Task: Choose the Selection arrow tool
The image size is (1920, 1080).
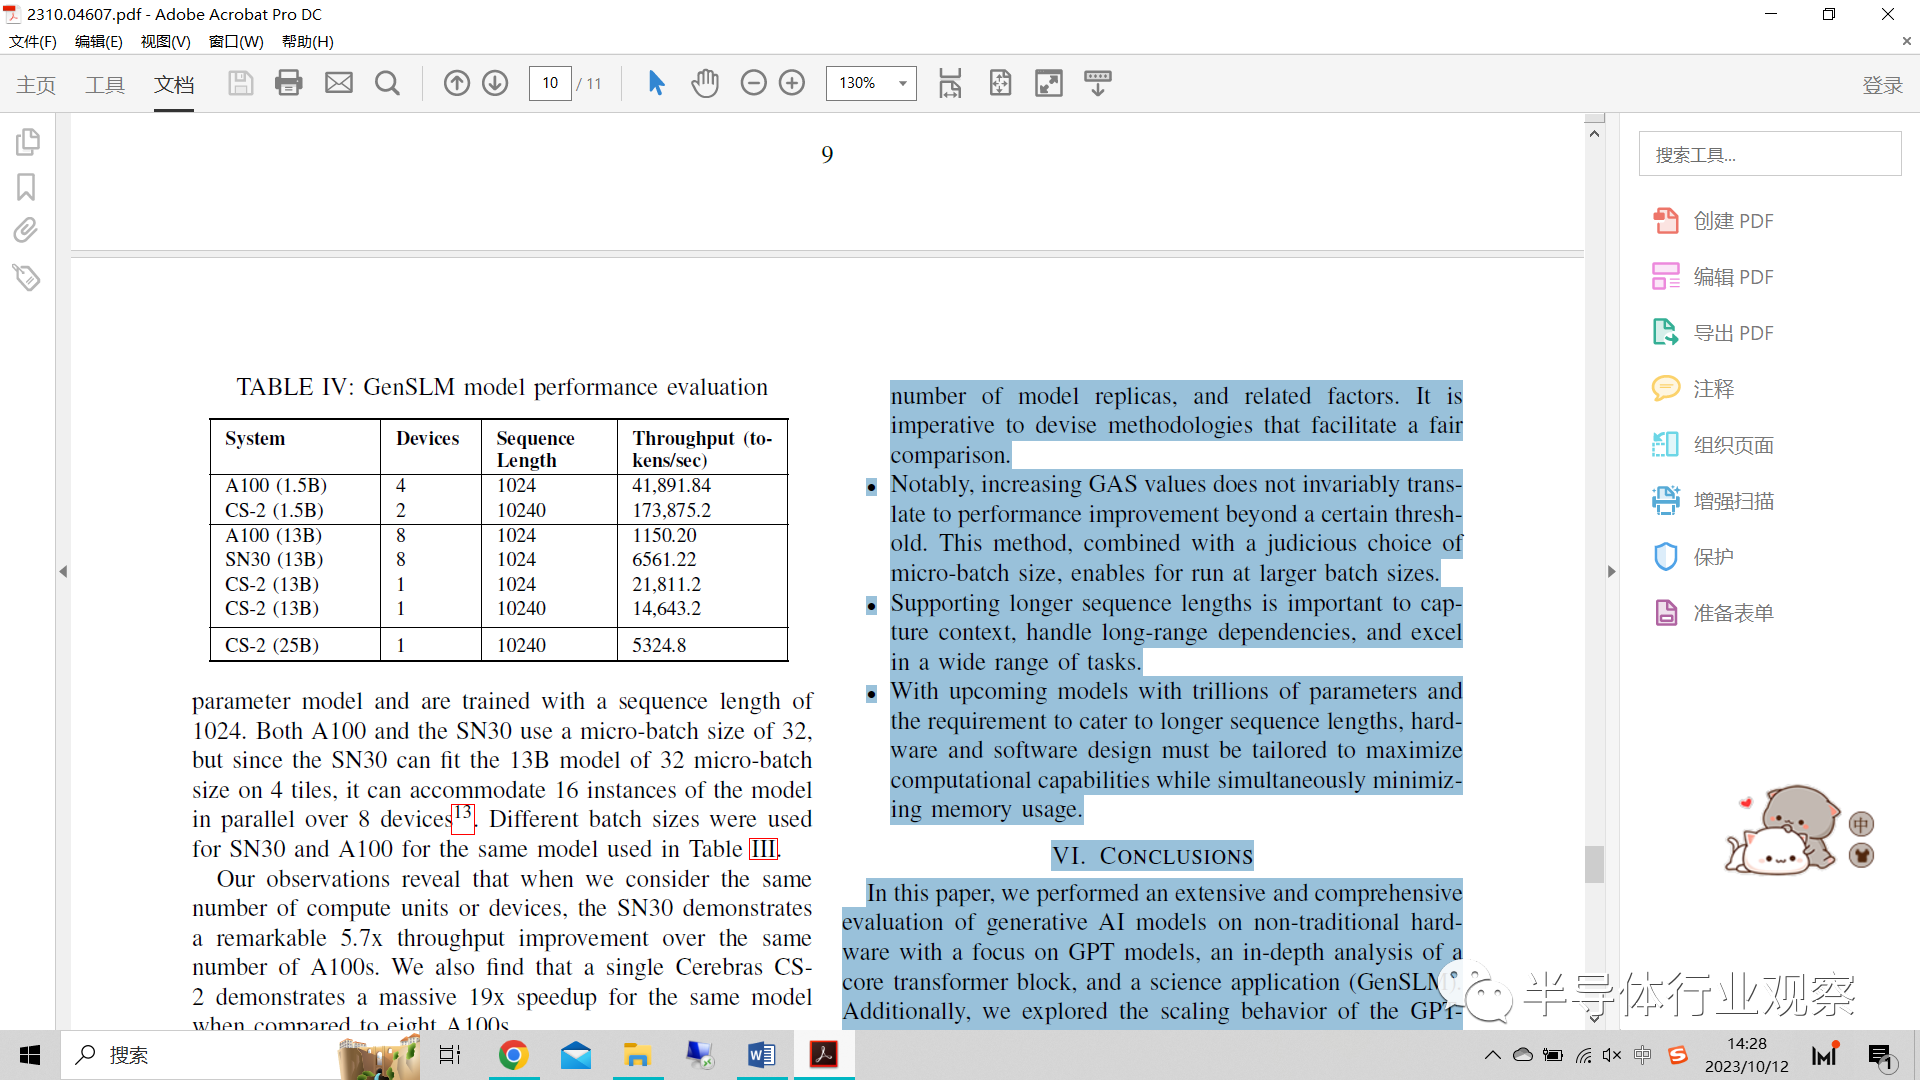Action: tap(656, 83)
